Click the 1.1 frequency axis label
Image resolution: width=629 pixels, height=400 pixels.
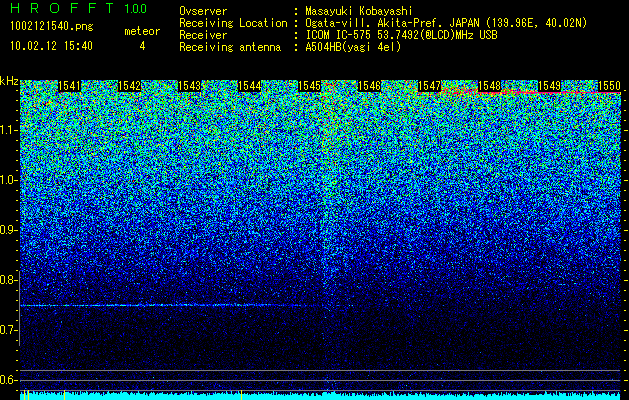tap(8, 130)
